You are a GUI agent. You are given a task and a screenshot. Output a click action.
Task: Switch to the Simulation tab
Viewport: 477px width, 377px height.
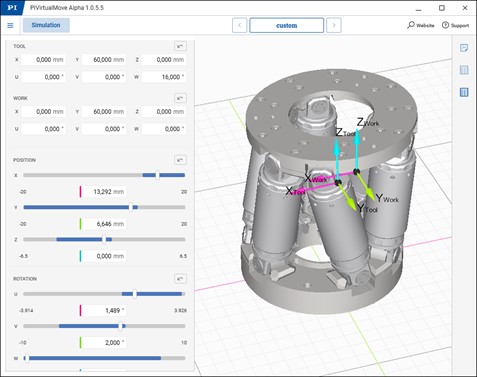[46, 25]
